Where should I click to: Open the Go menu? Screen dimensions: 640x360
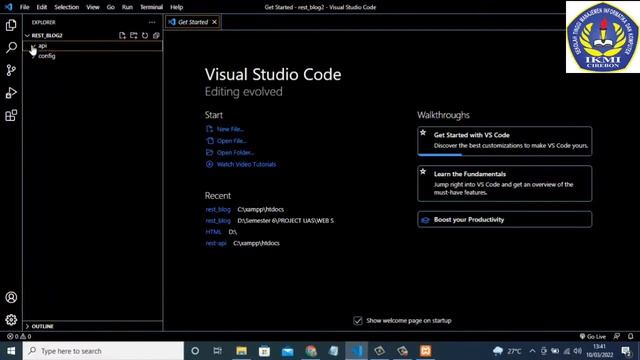click(110, 7)
